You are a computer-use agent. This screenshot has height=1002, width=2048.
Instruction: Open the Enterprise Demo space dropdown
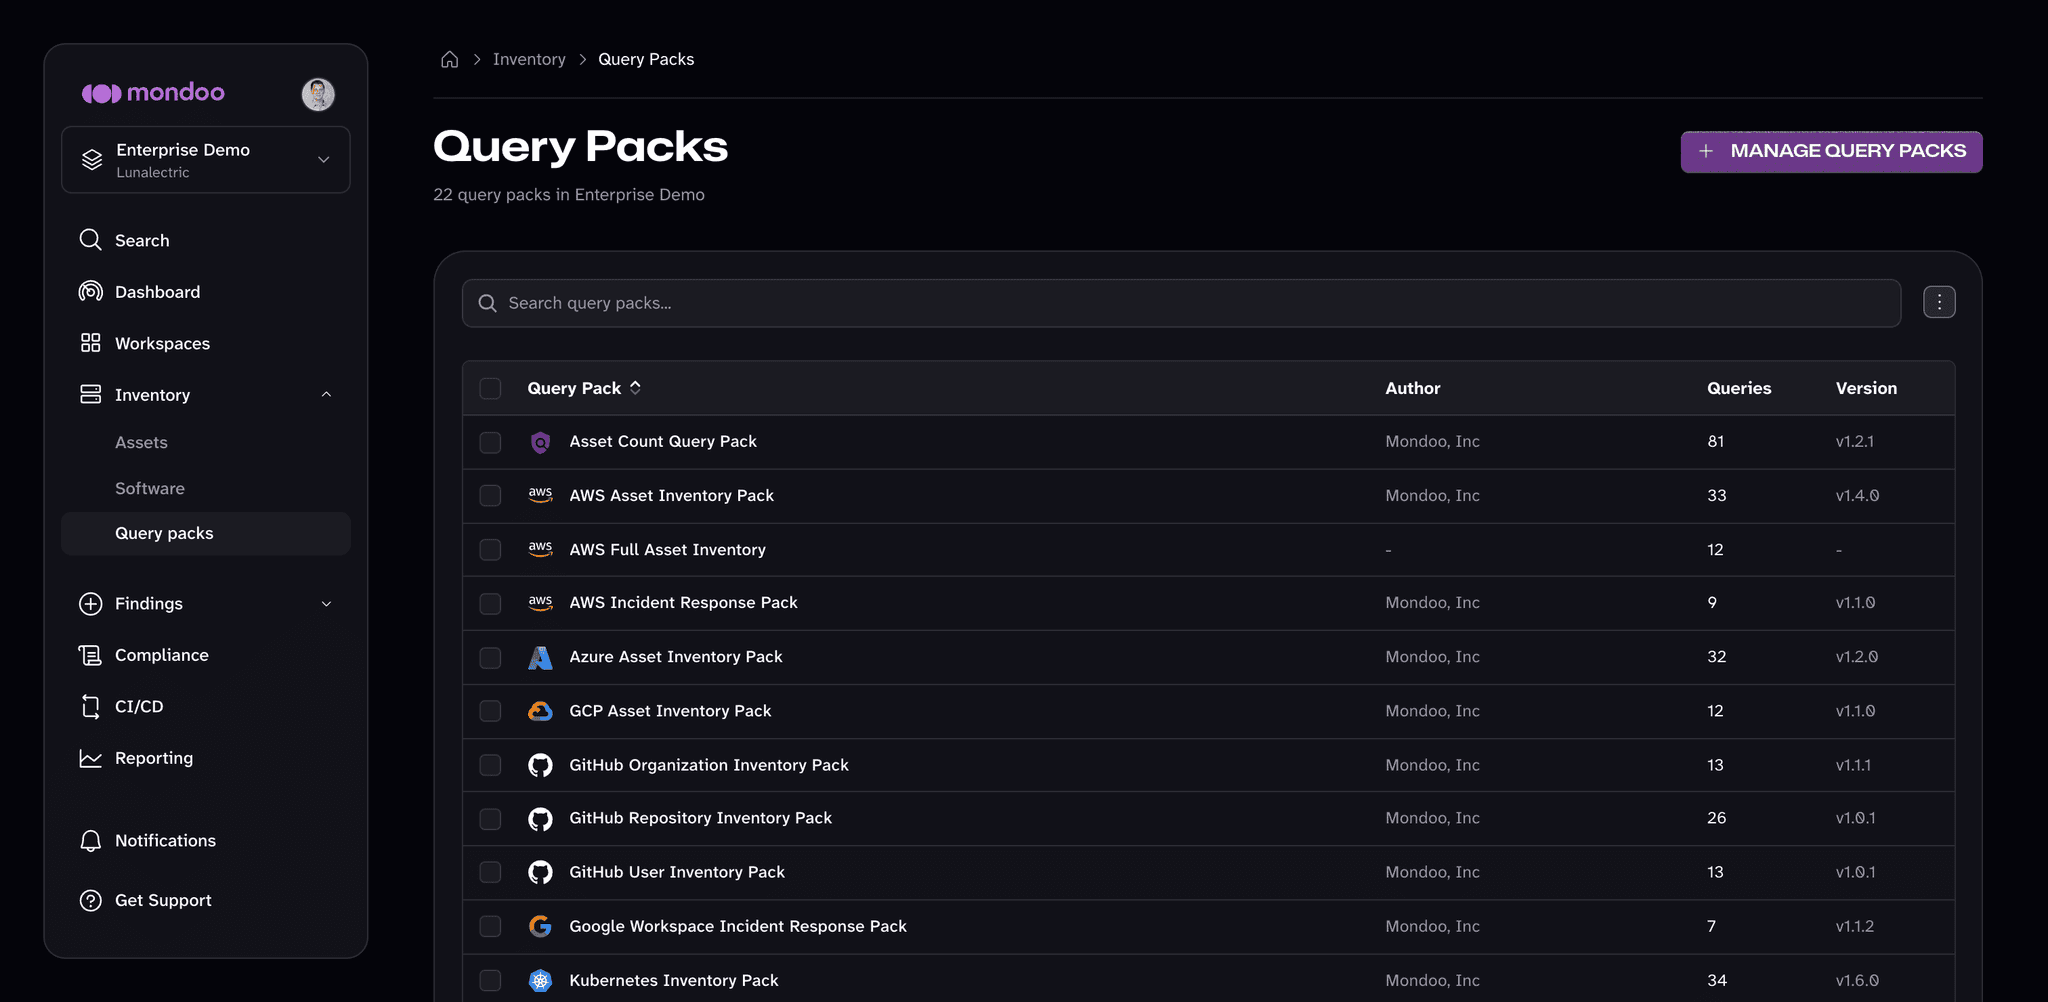[x=206, y=160]
